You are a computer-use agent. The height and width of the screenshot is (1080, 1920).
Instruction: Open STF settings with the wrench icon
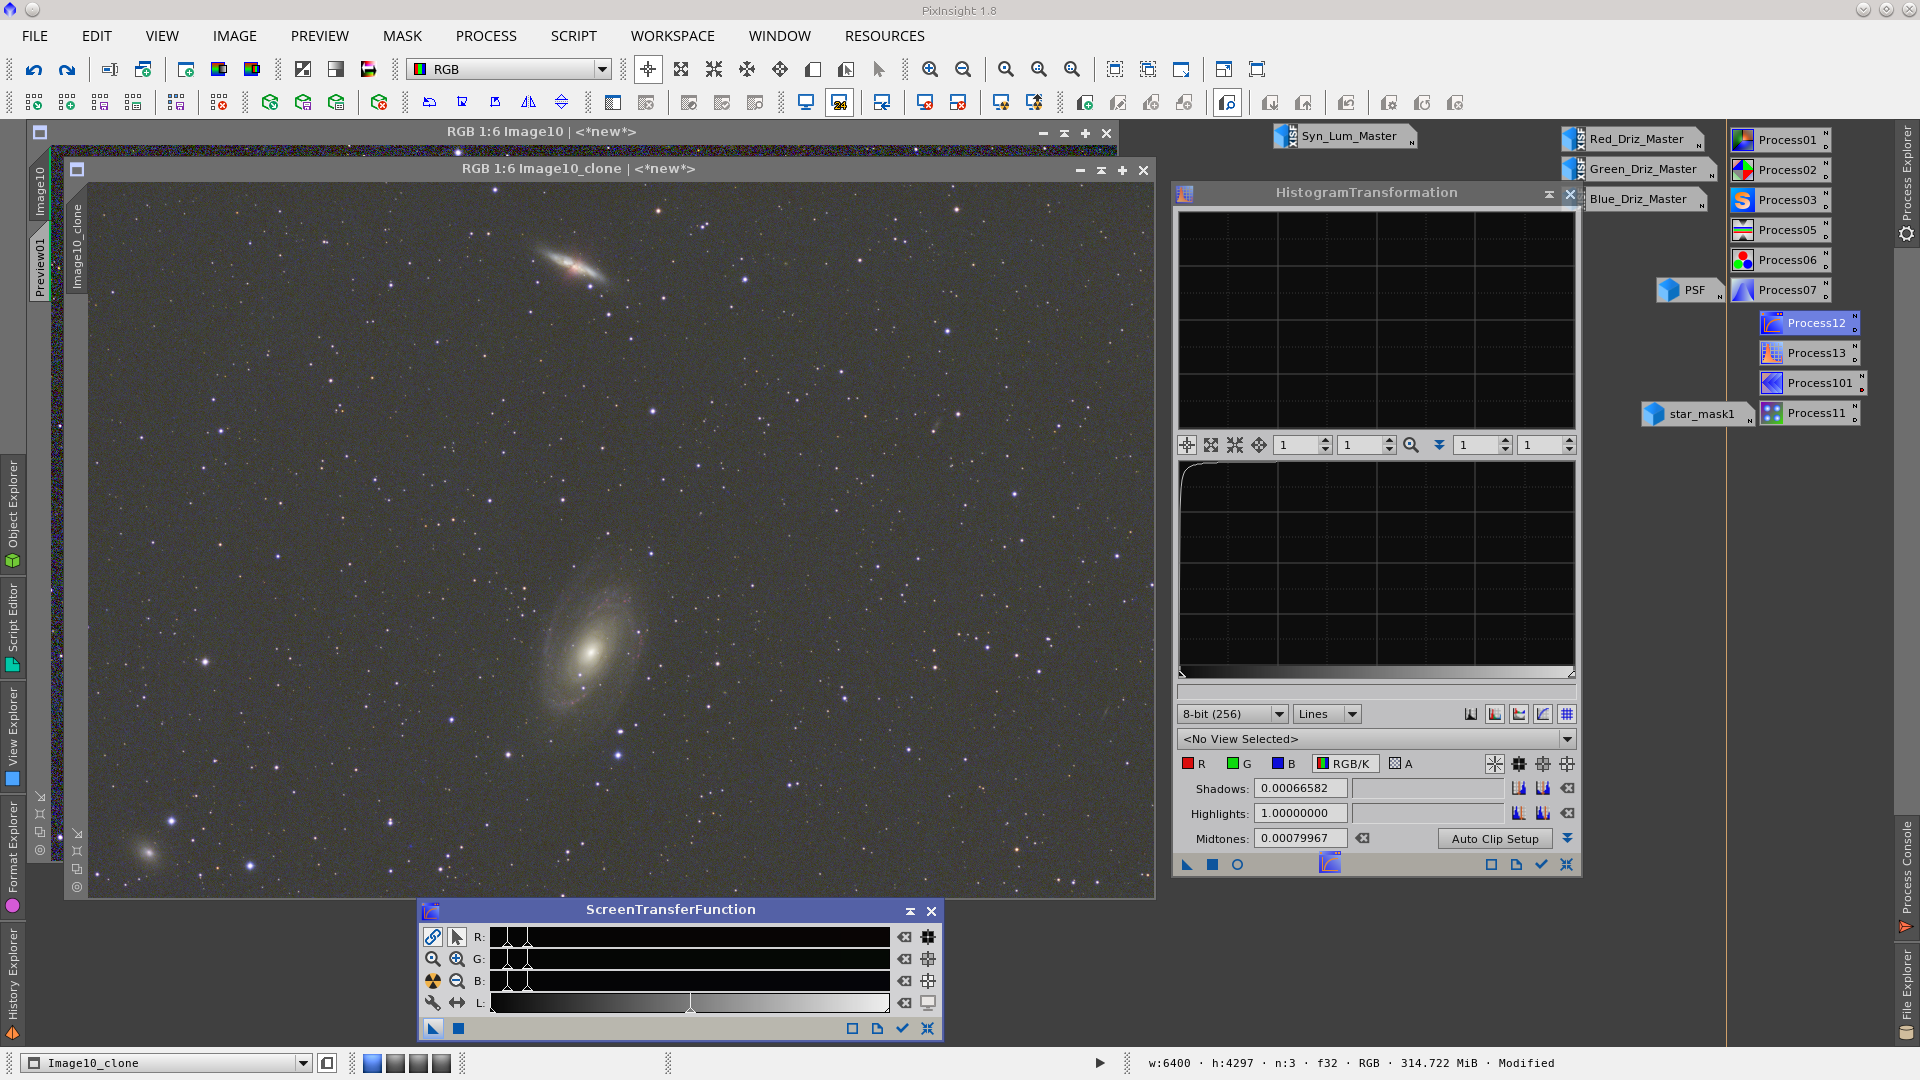433,1003
